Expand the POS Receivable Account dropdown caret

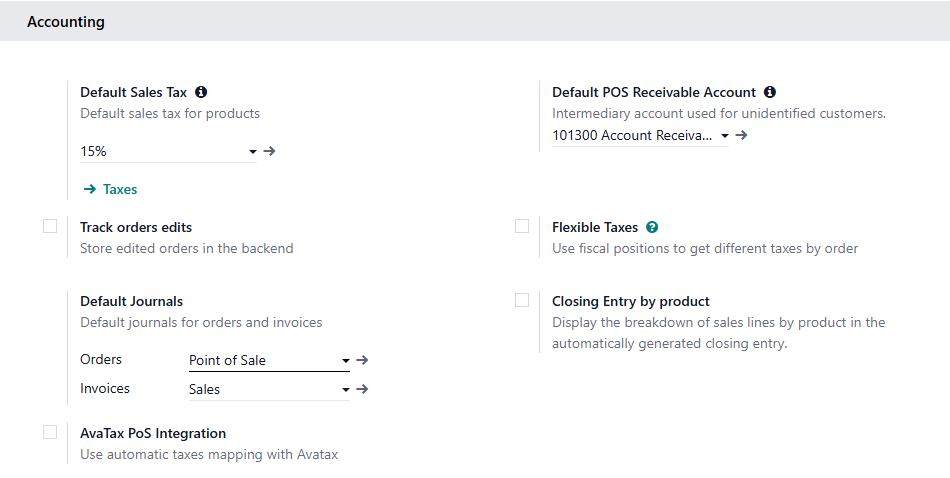click(724, 136)
